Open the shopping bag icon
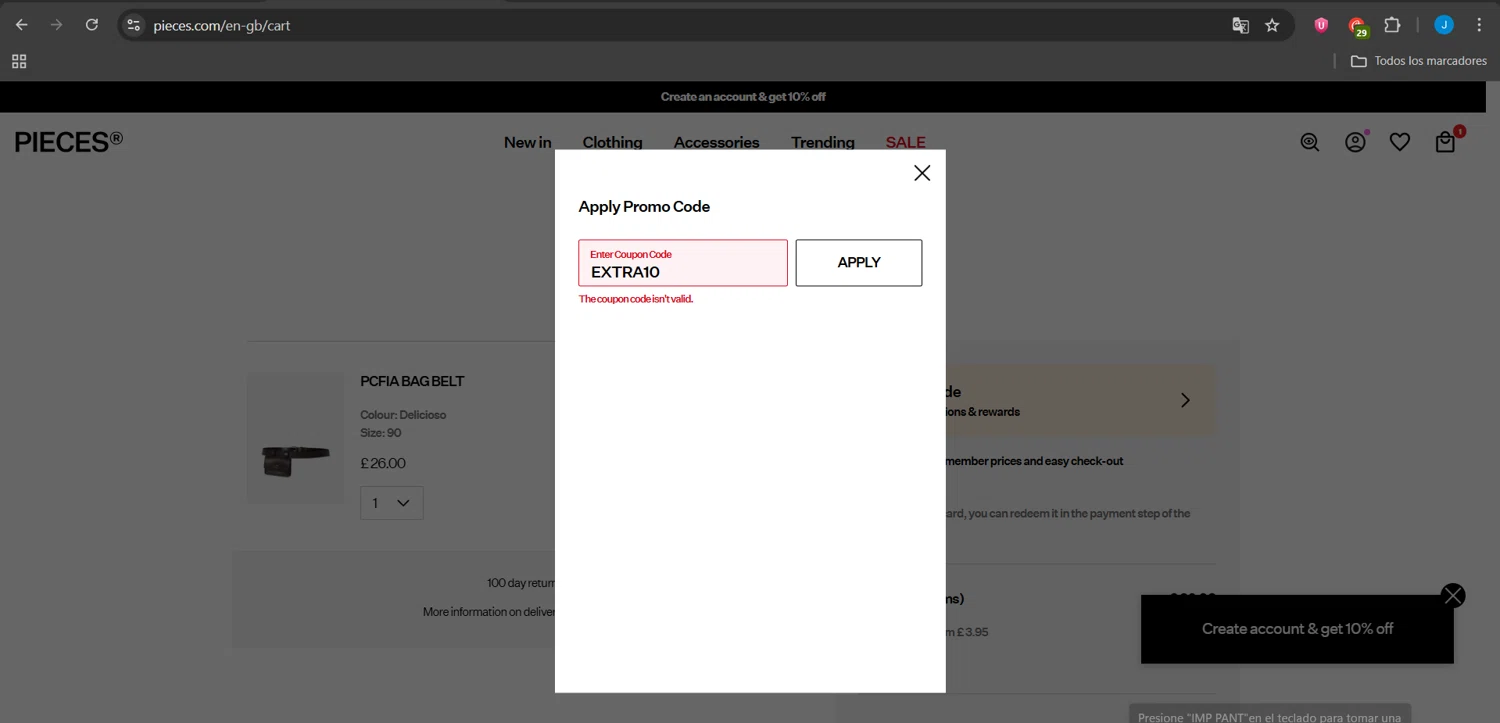Viewport: 1500px width, 723px height. [x=1445, y=143]
